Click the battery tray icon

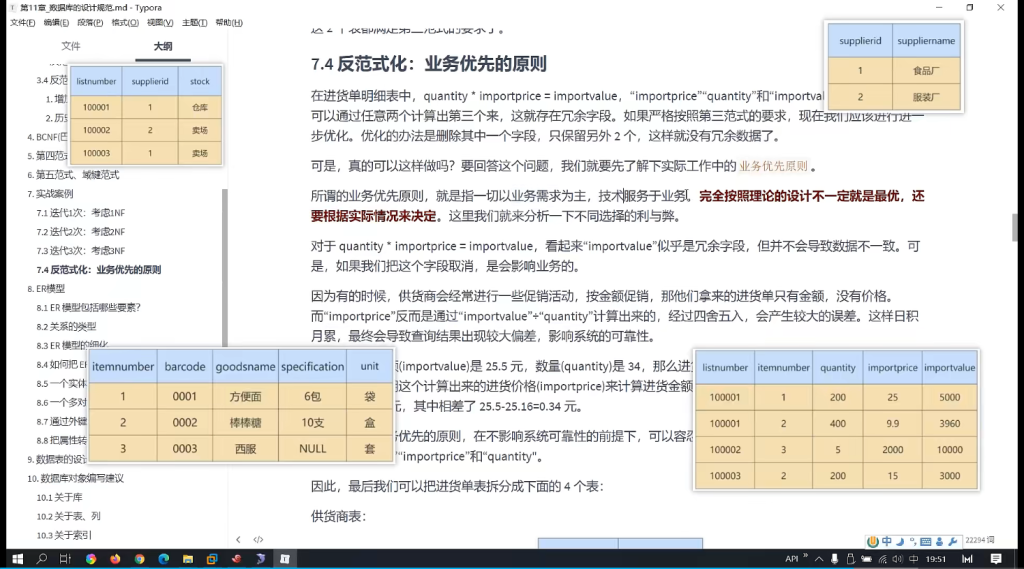(866, 559)
